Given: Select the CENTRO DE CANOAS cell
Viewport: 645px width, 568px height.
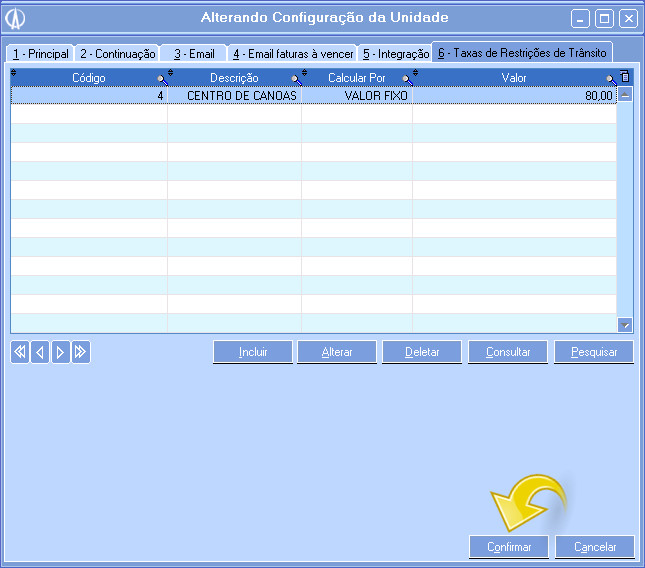Looking at the screenshot, I should [x=234, y=95].
